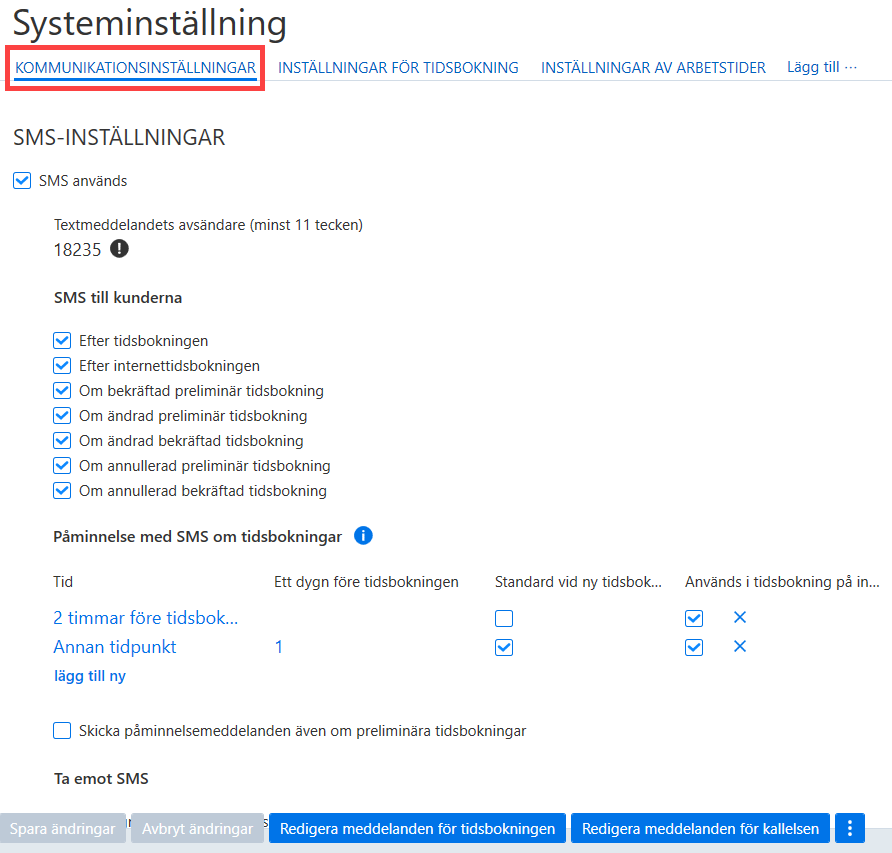The height and width of the screenshot is (853, 892).
Task: Click Spara ändringar button
Action: pyautogui.click(x=63, y=829)
